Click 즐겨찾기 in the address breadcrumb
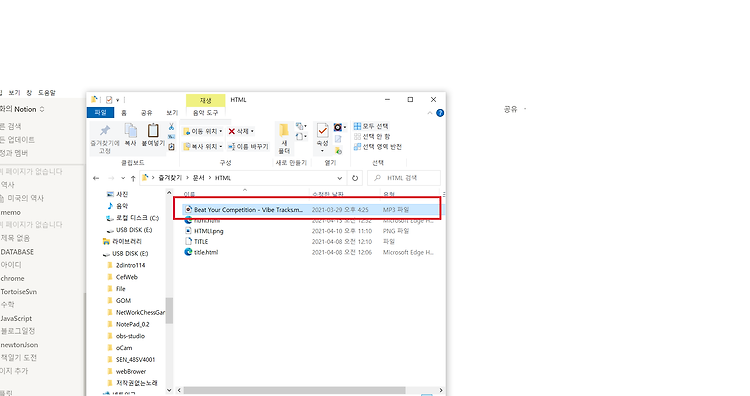Screen dimensions: 750x396 click(x=170, y=178)
